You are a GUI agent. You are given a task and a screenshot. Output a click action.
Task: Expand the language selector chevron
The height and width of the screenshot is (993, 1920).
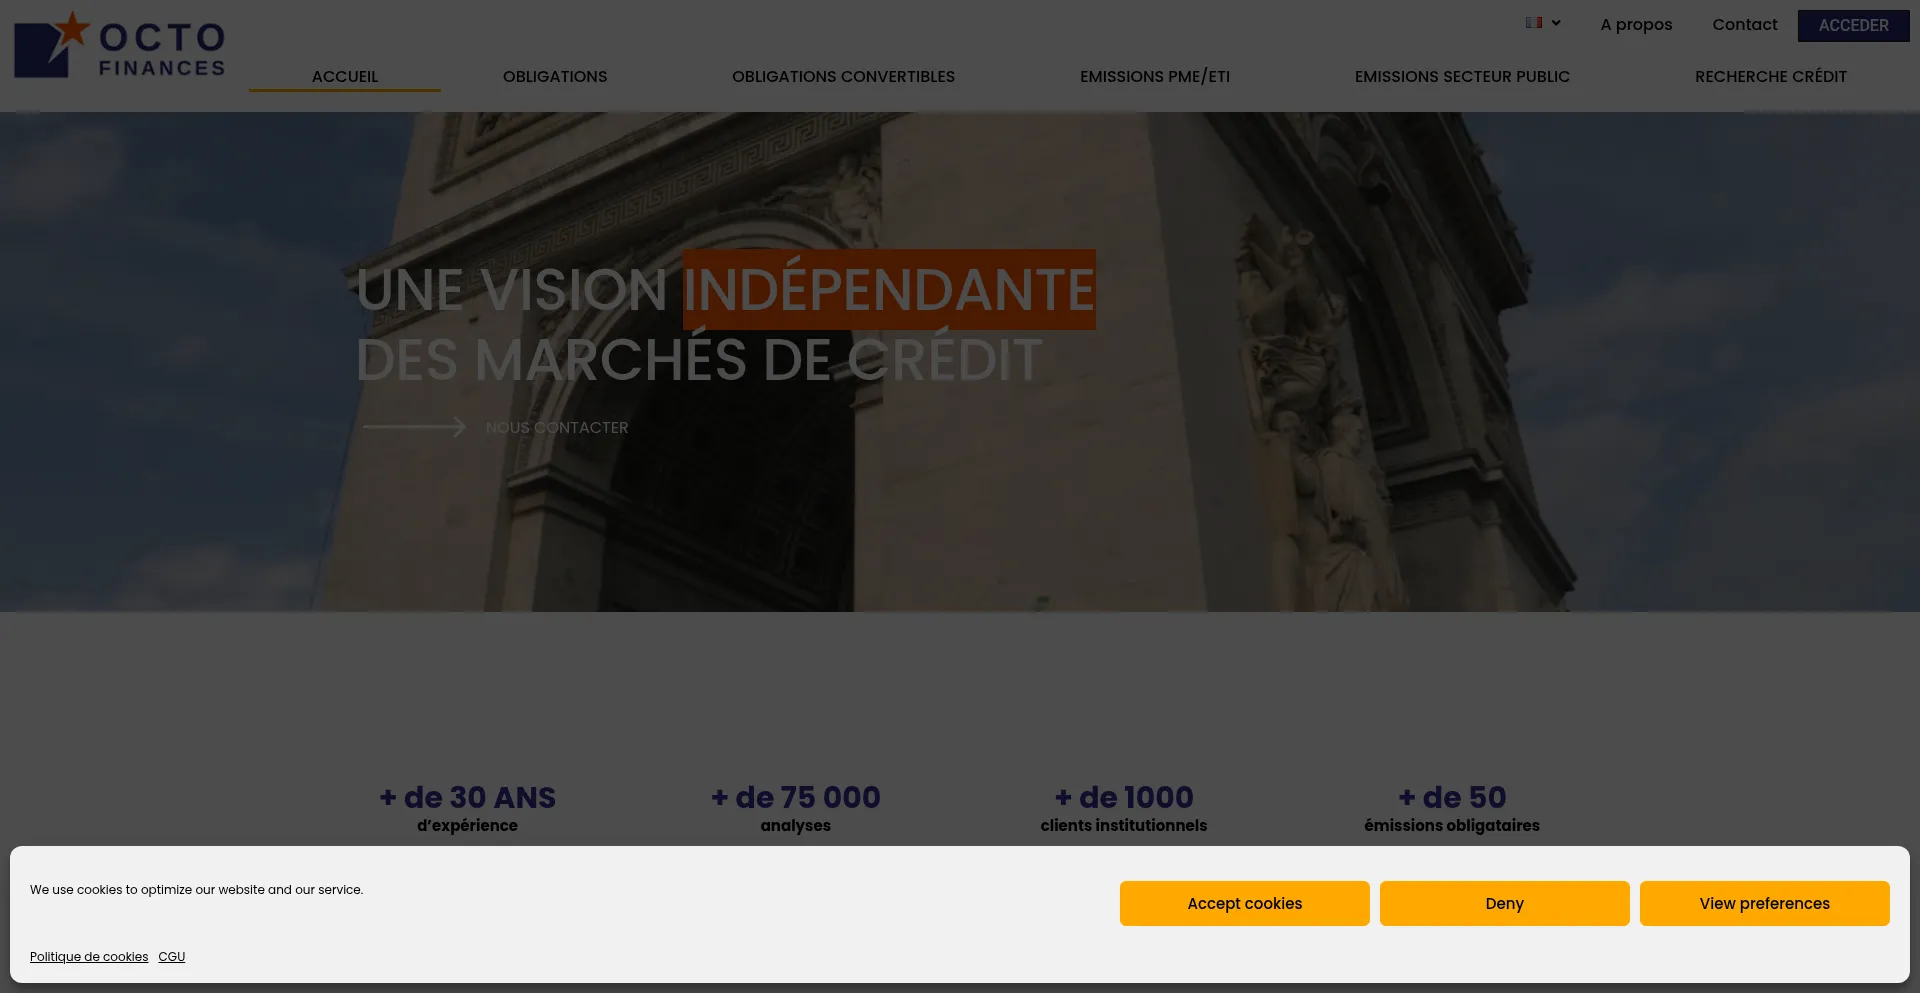[1556, 23]
